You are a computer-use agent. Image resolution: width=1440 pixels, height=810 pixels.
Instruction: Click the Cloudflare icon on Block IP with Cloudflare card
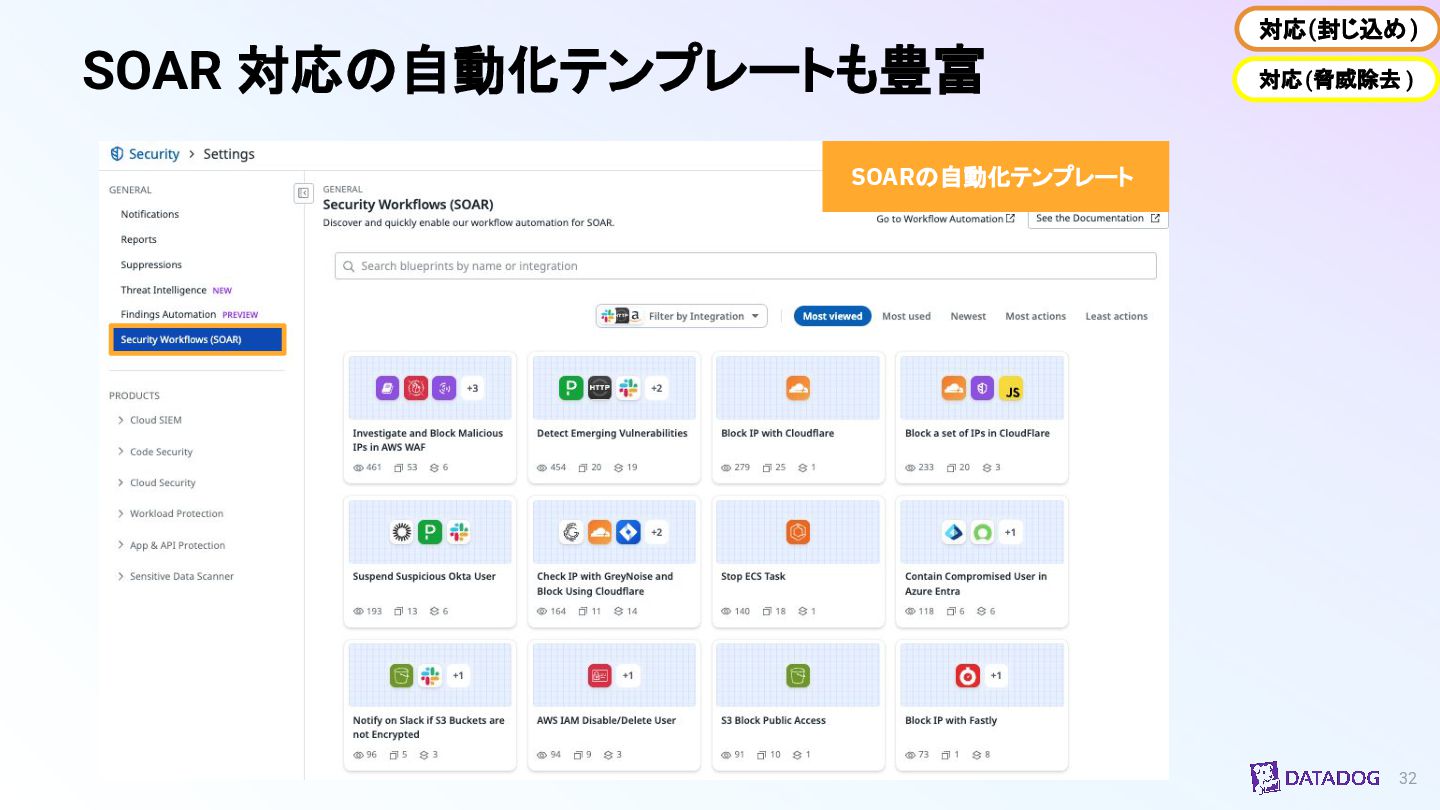pyautogui.click(x=798, y=388)
